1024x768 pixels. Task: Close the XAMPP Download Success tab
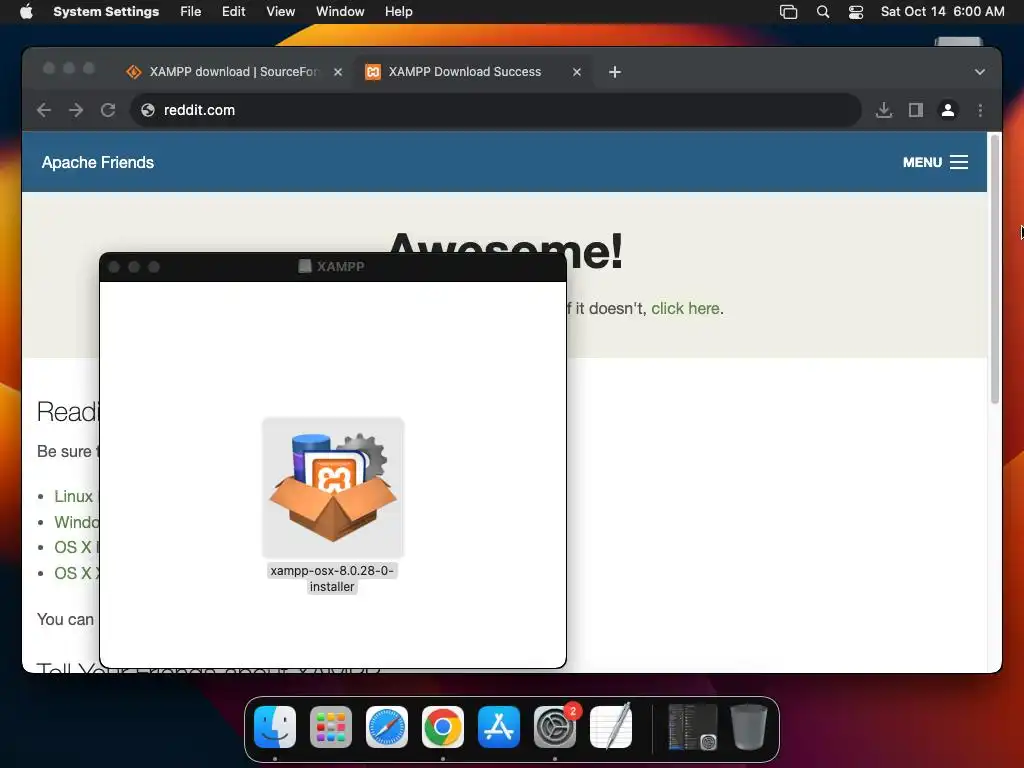tap(577, 72)
